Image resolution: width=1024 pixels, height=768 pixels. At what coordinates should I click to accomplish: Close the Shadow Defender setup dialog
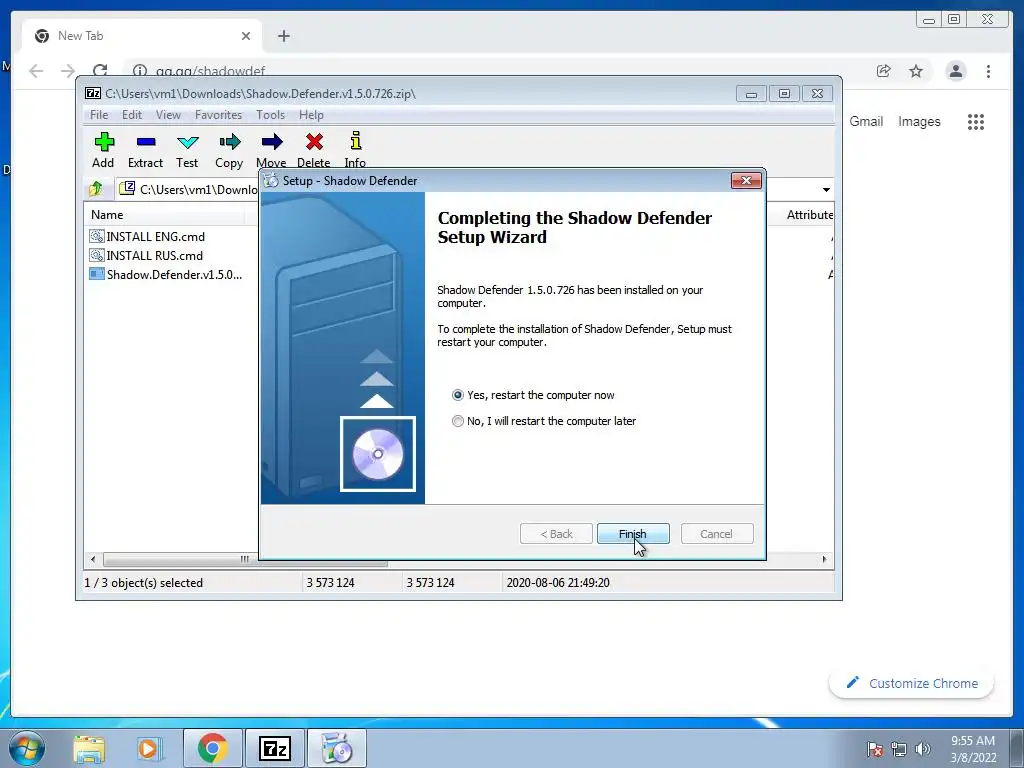click(746, 180)
